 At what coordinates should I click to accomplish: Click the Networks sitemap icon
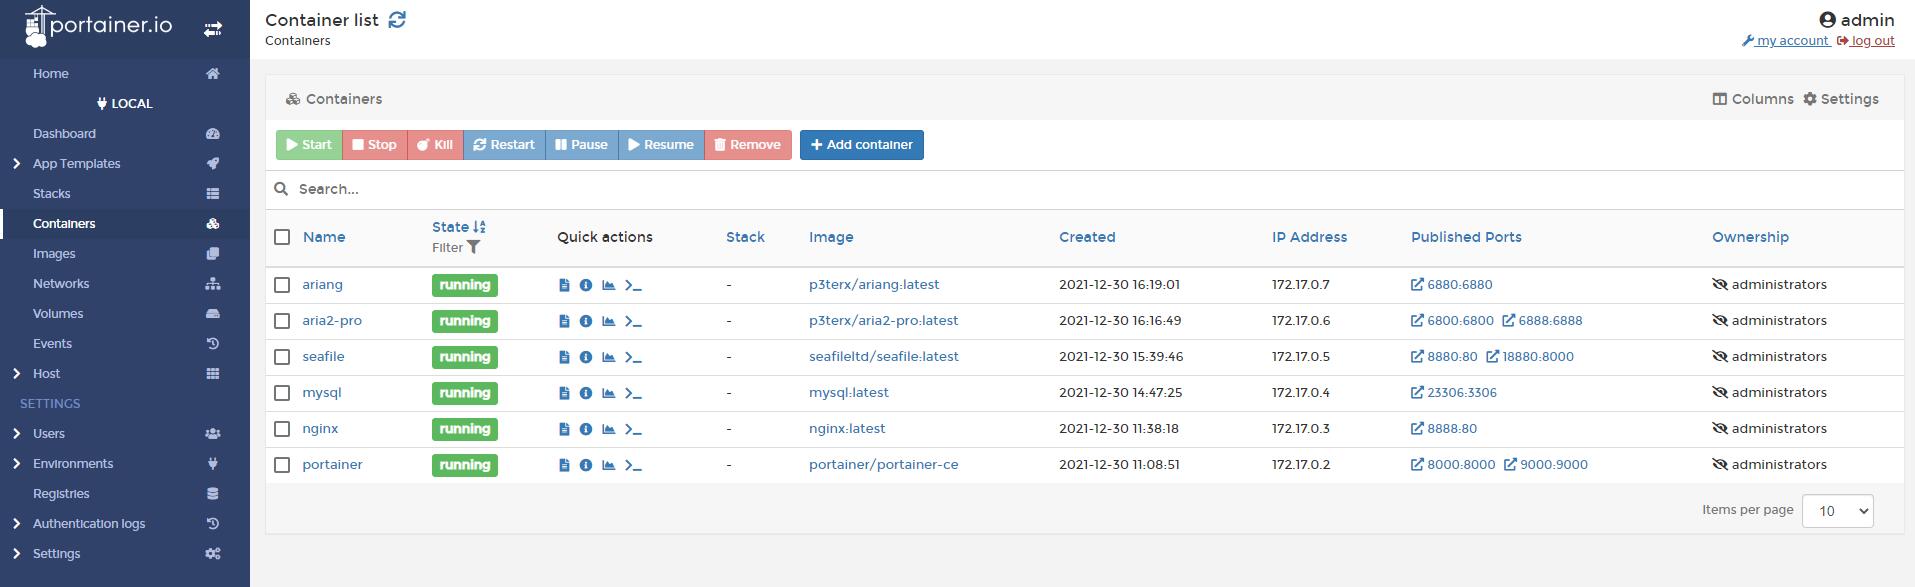click(x=212, y=283)
